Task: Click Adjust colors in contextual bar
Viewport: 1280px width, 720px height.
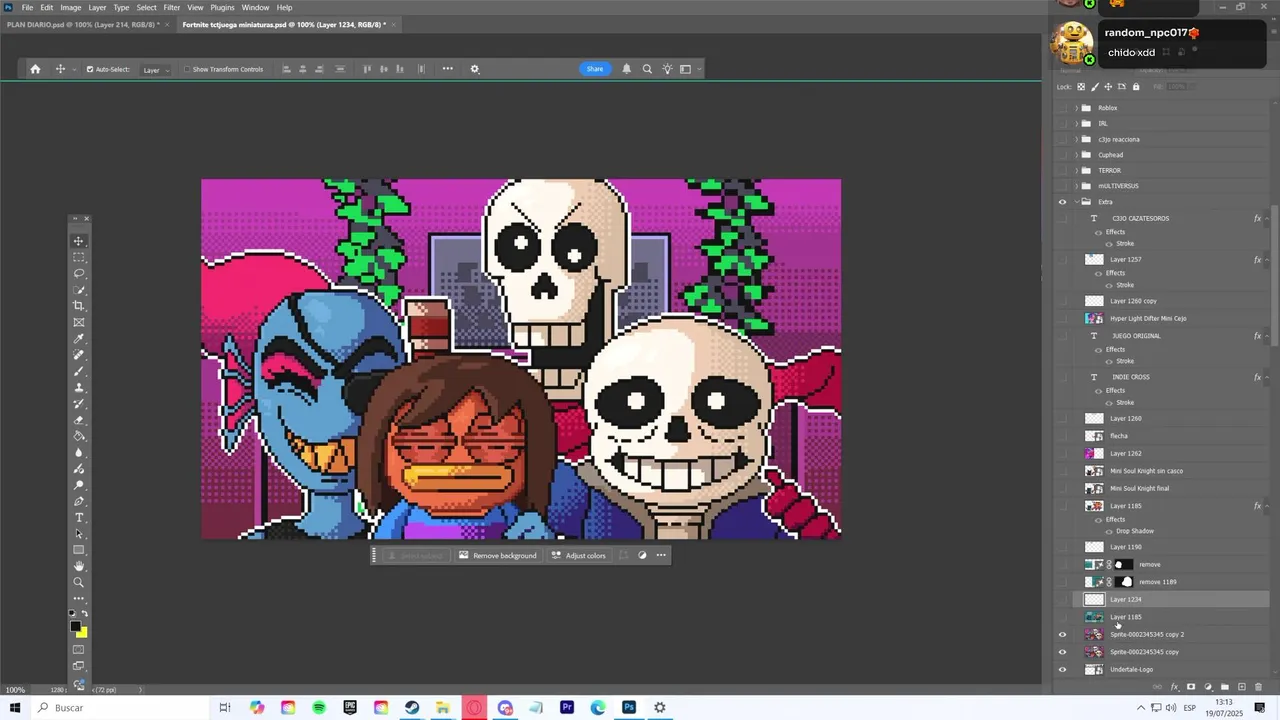Action: [x=578, y=555]
